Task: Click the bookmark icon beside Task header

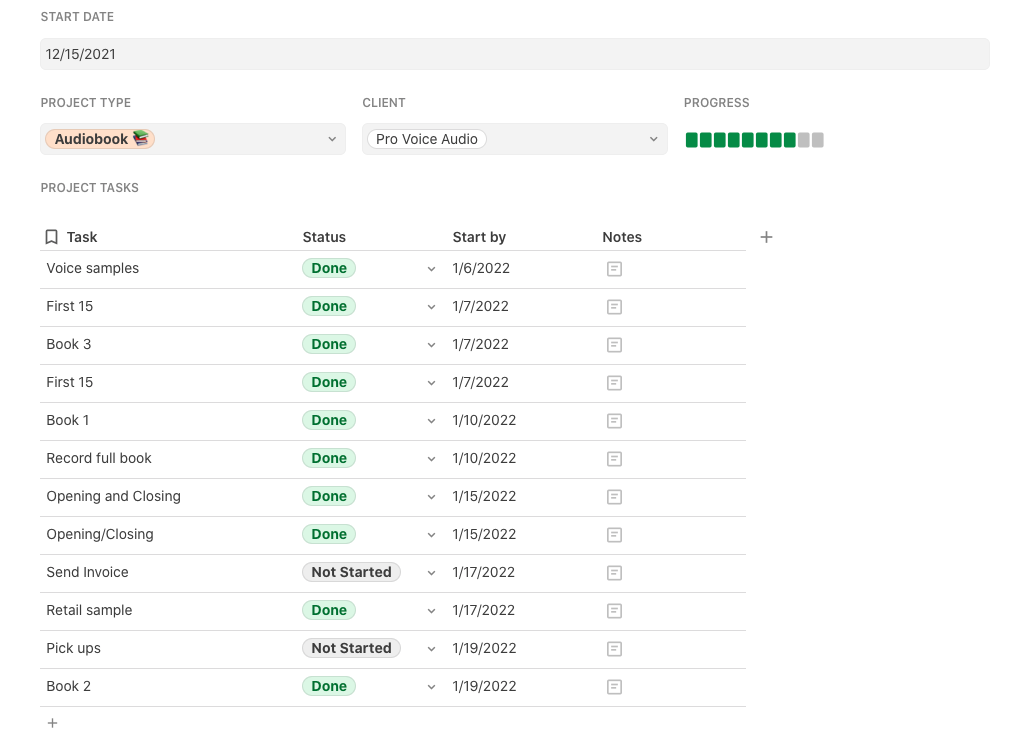Action: 52,237
